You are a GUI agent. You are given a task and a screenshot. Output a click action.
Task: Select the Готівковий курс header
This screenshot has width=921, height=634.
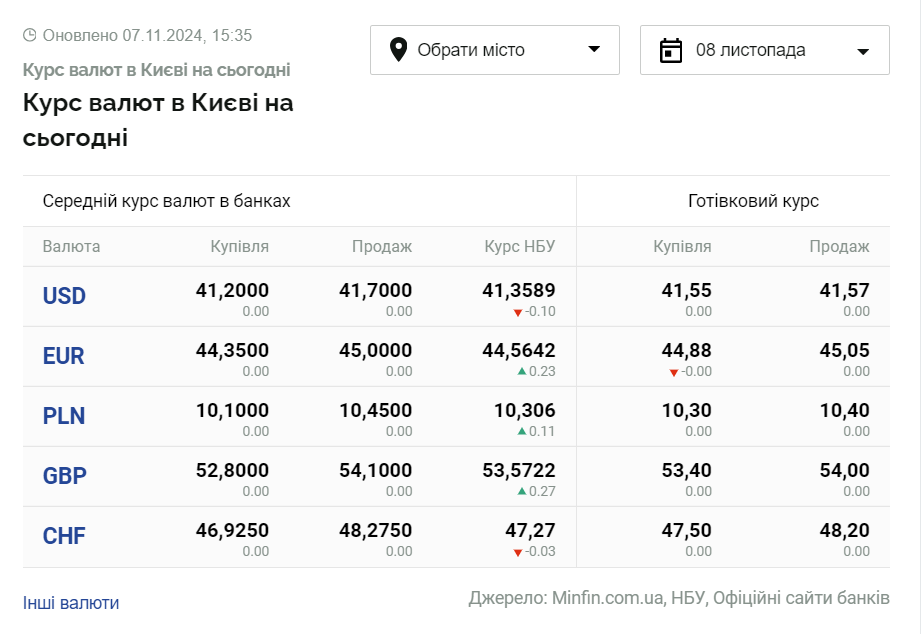pos(754,201)
